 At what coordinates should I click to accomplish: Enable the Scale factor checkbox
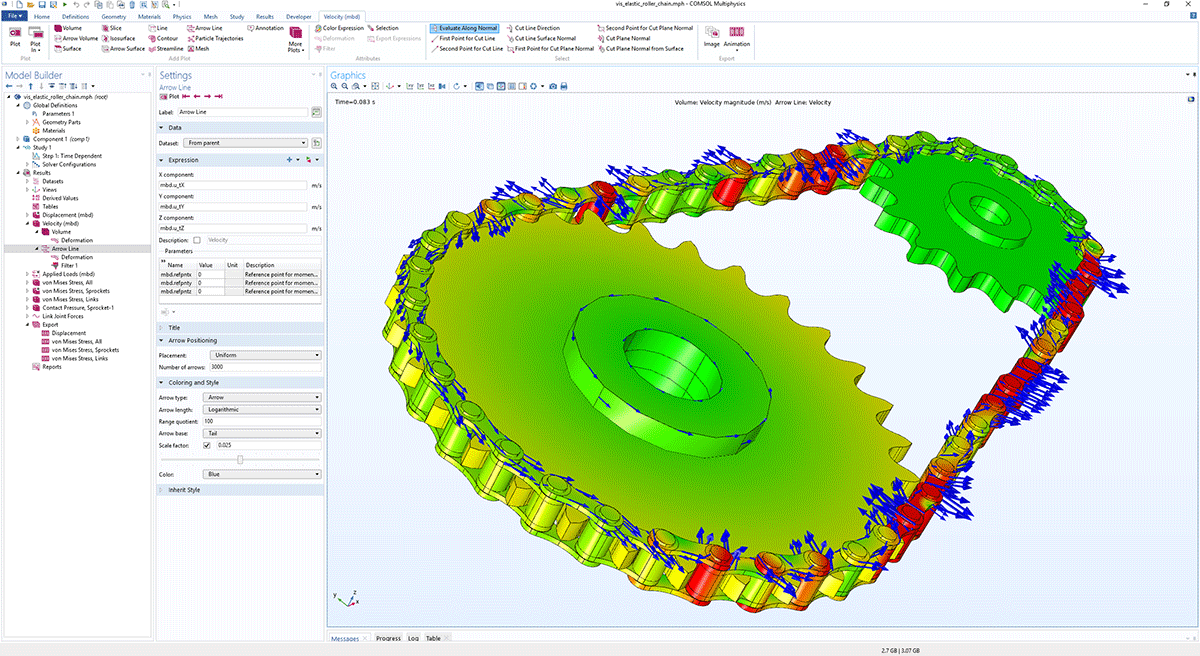click(207, 445)
